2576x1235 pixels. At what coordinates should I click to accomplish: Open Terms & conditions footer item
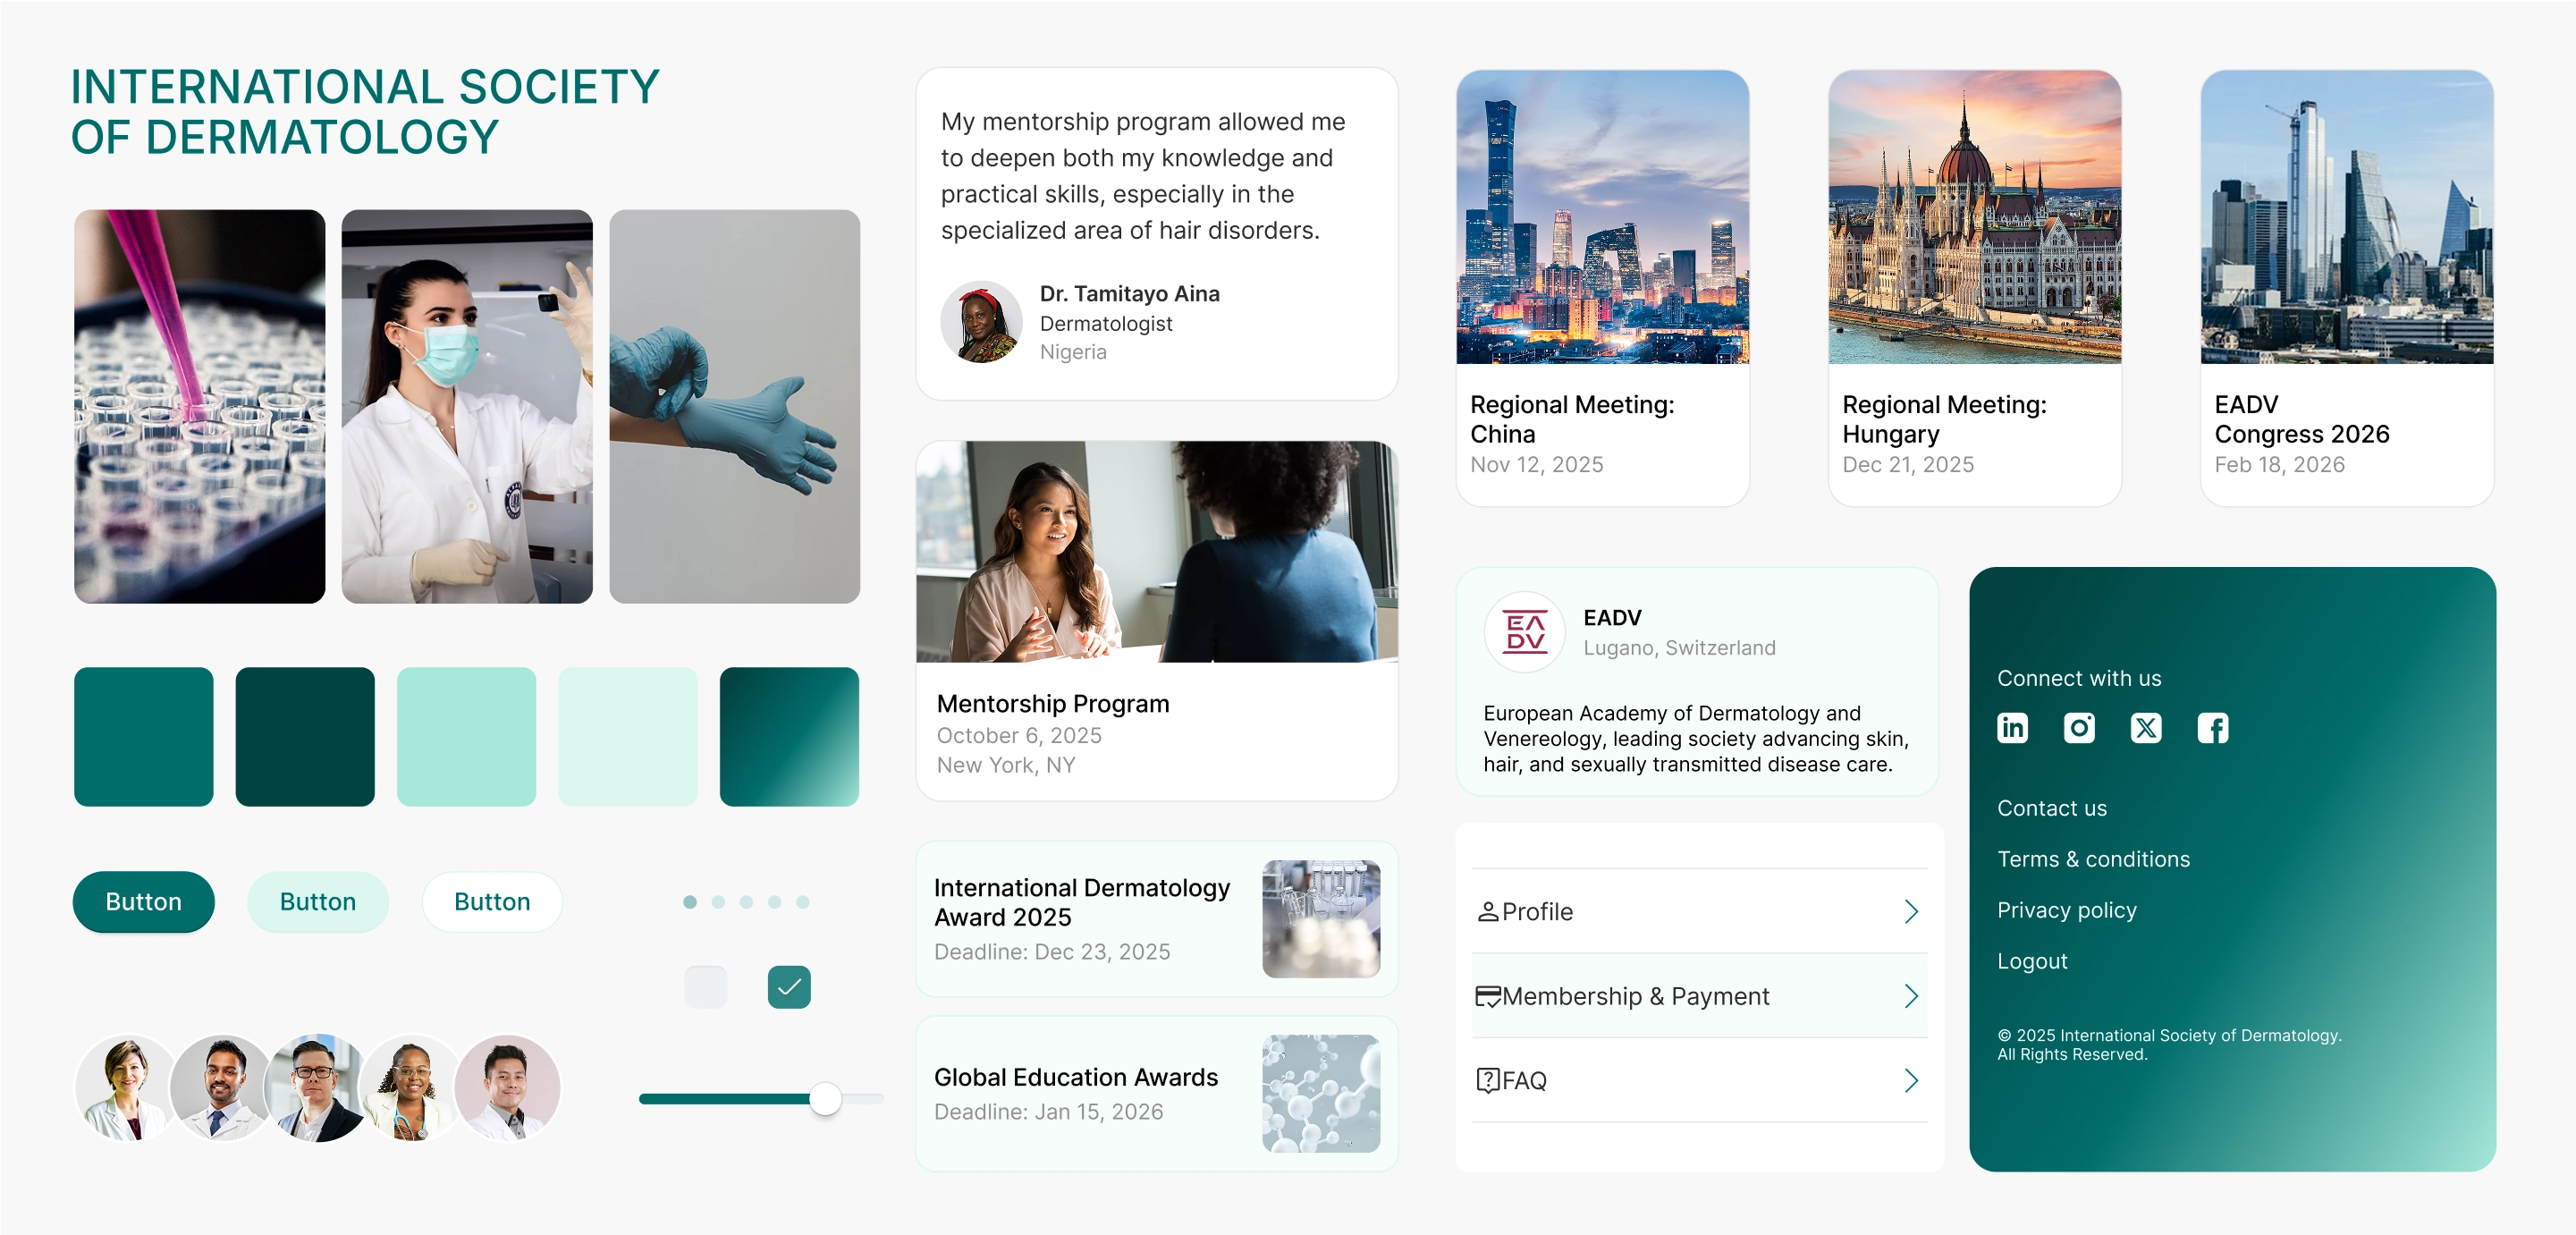point(2093,859)
